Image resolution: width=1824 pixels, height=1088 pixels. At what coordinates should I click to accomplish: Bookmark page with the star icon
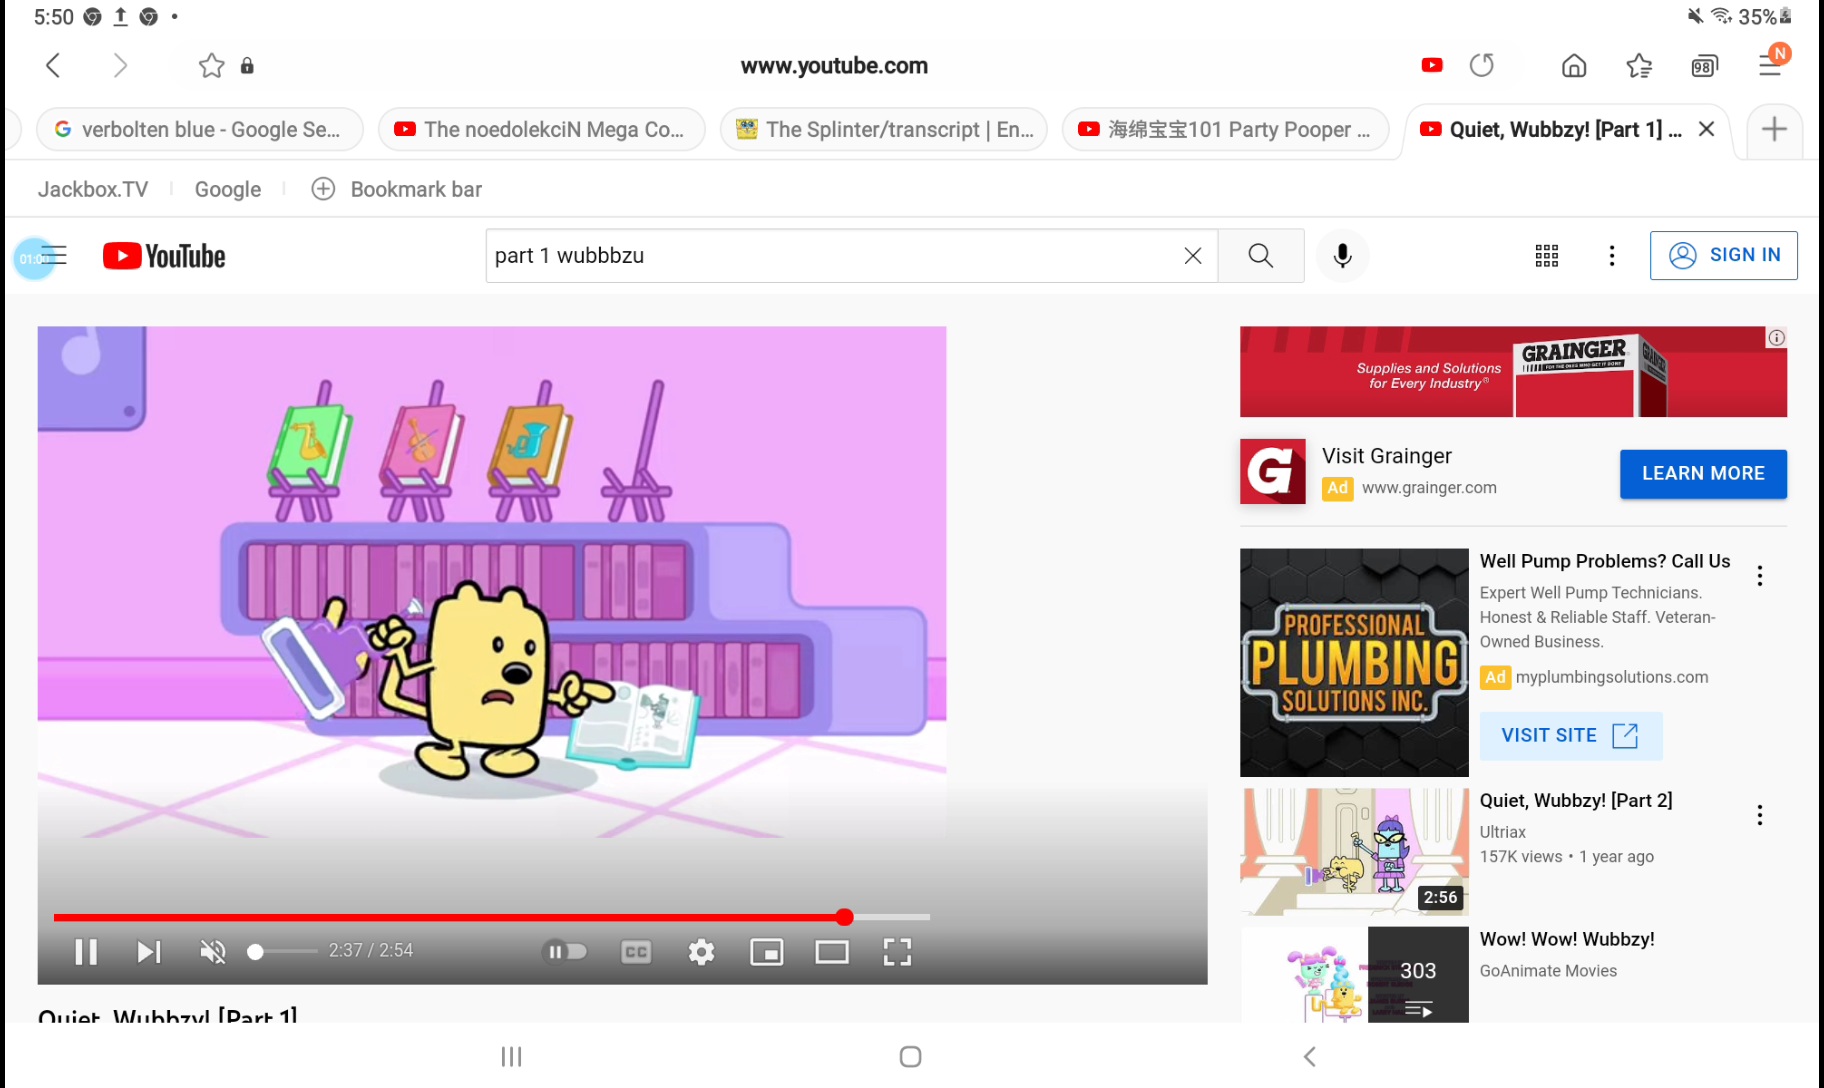click(211, 66)
